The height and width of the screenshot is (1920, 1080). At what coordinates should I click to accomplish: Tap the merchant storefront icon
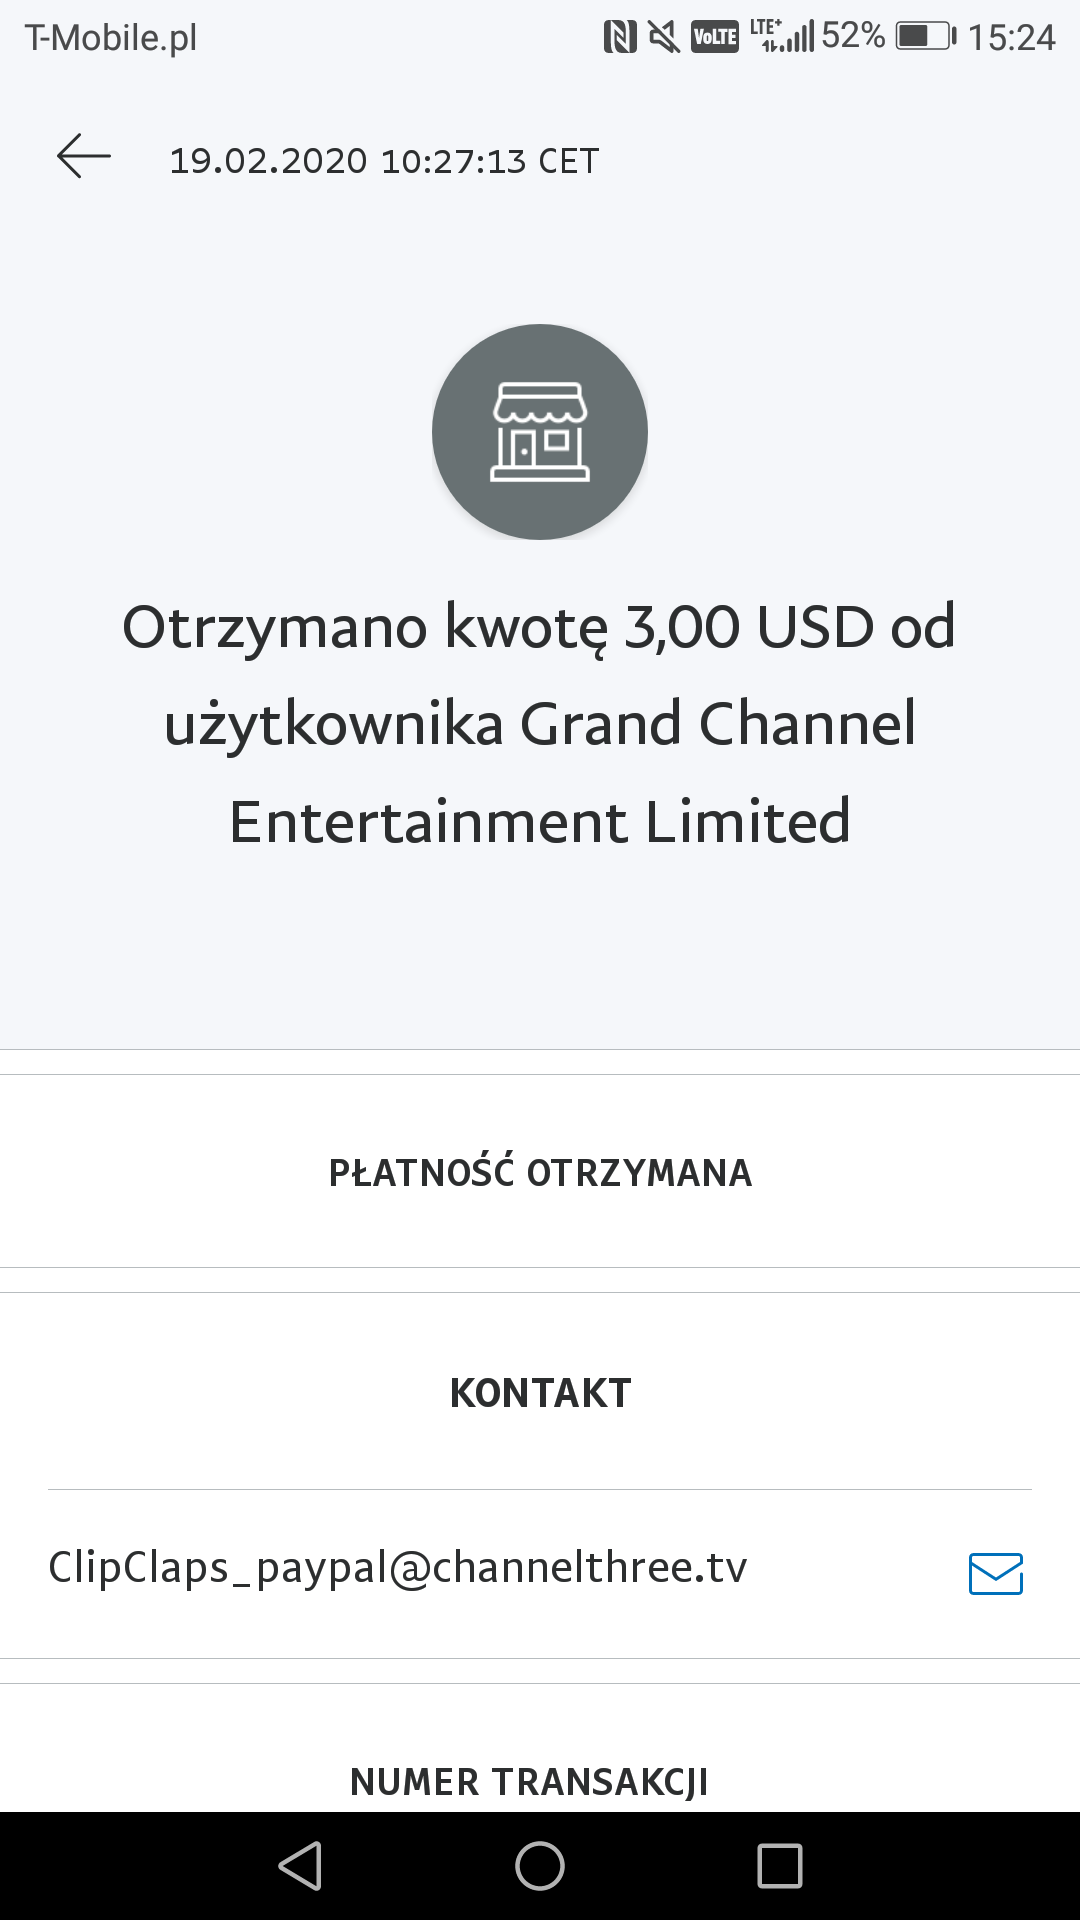click(540, 432)
